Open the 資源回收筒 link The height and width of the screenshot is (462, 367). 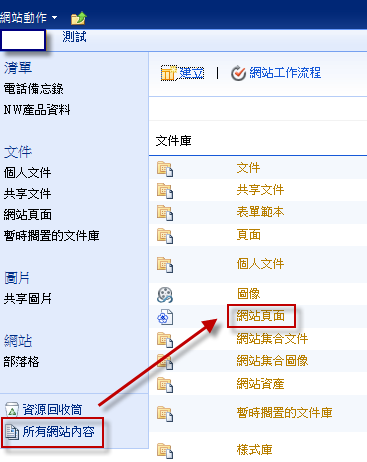52,410
